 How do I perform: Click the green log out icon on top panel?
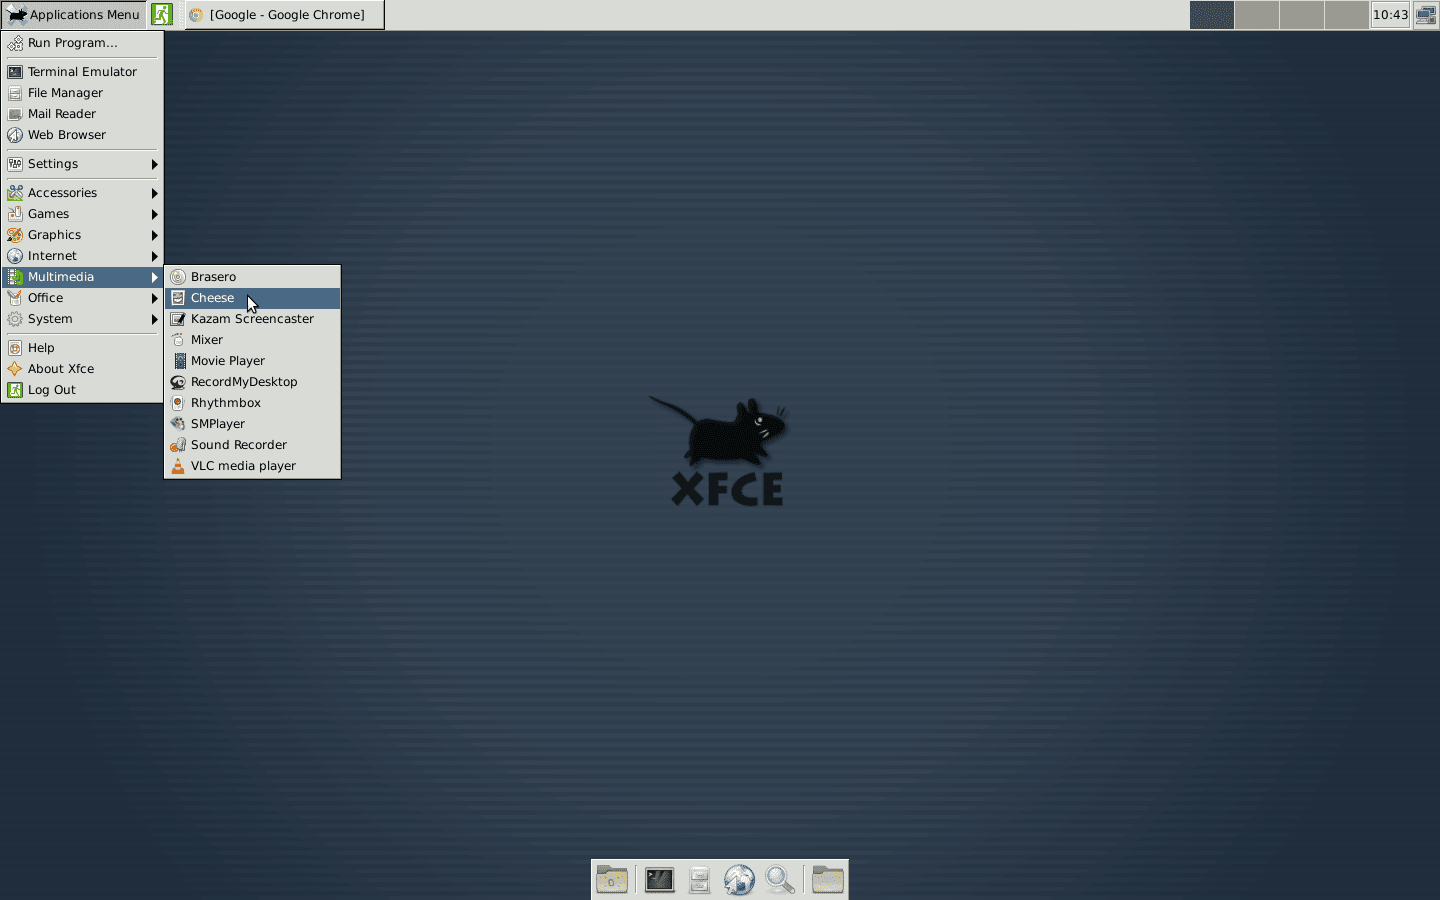[162, 14]
